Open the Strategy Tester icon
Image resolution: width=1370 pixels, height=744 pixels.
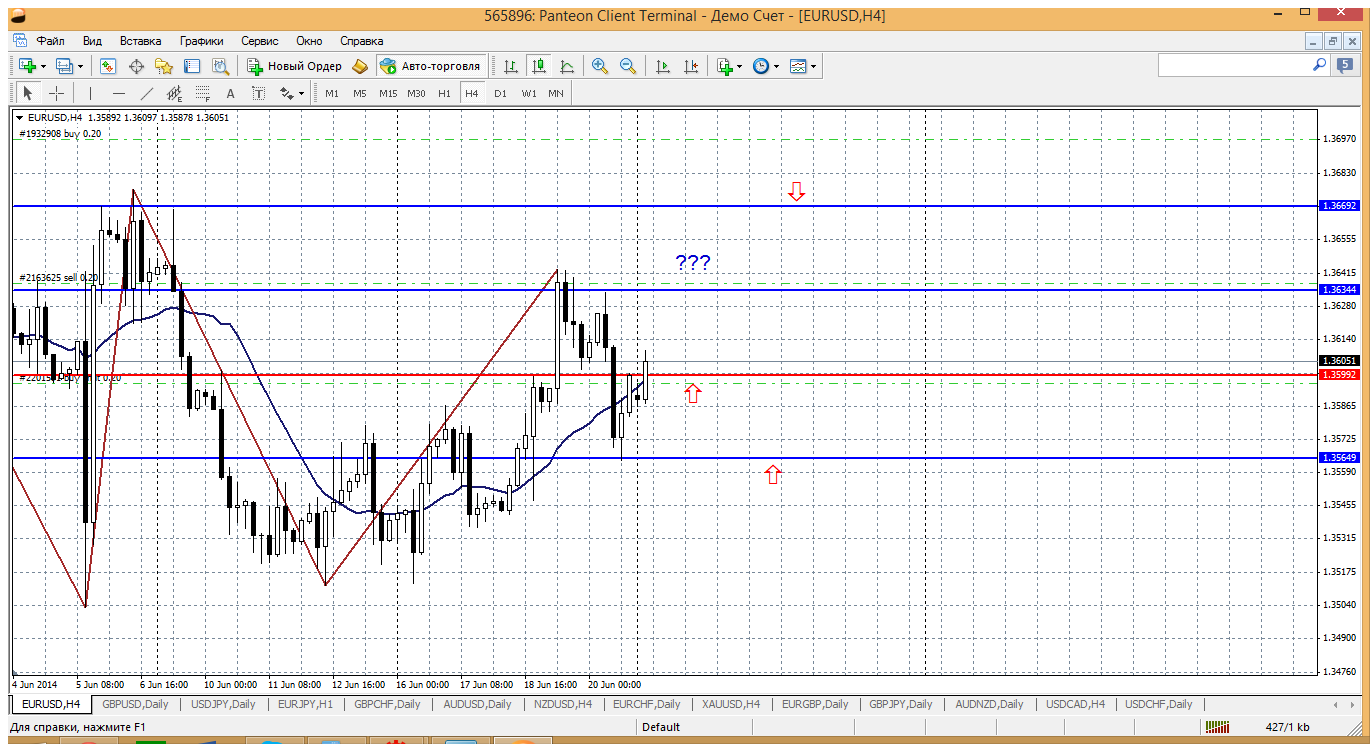(x=220, y=66)
